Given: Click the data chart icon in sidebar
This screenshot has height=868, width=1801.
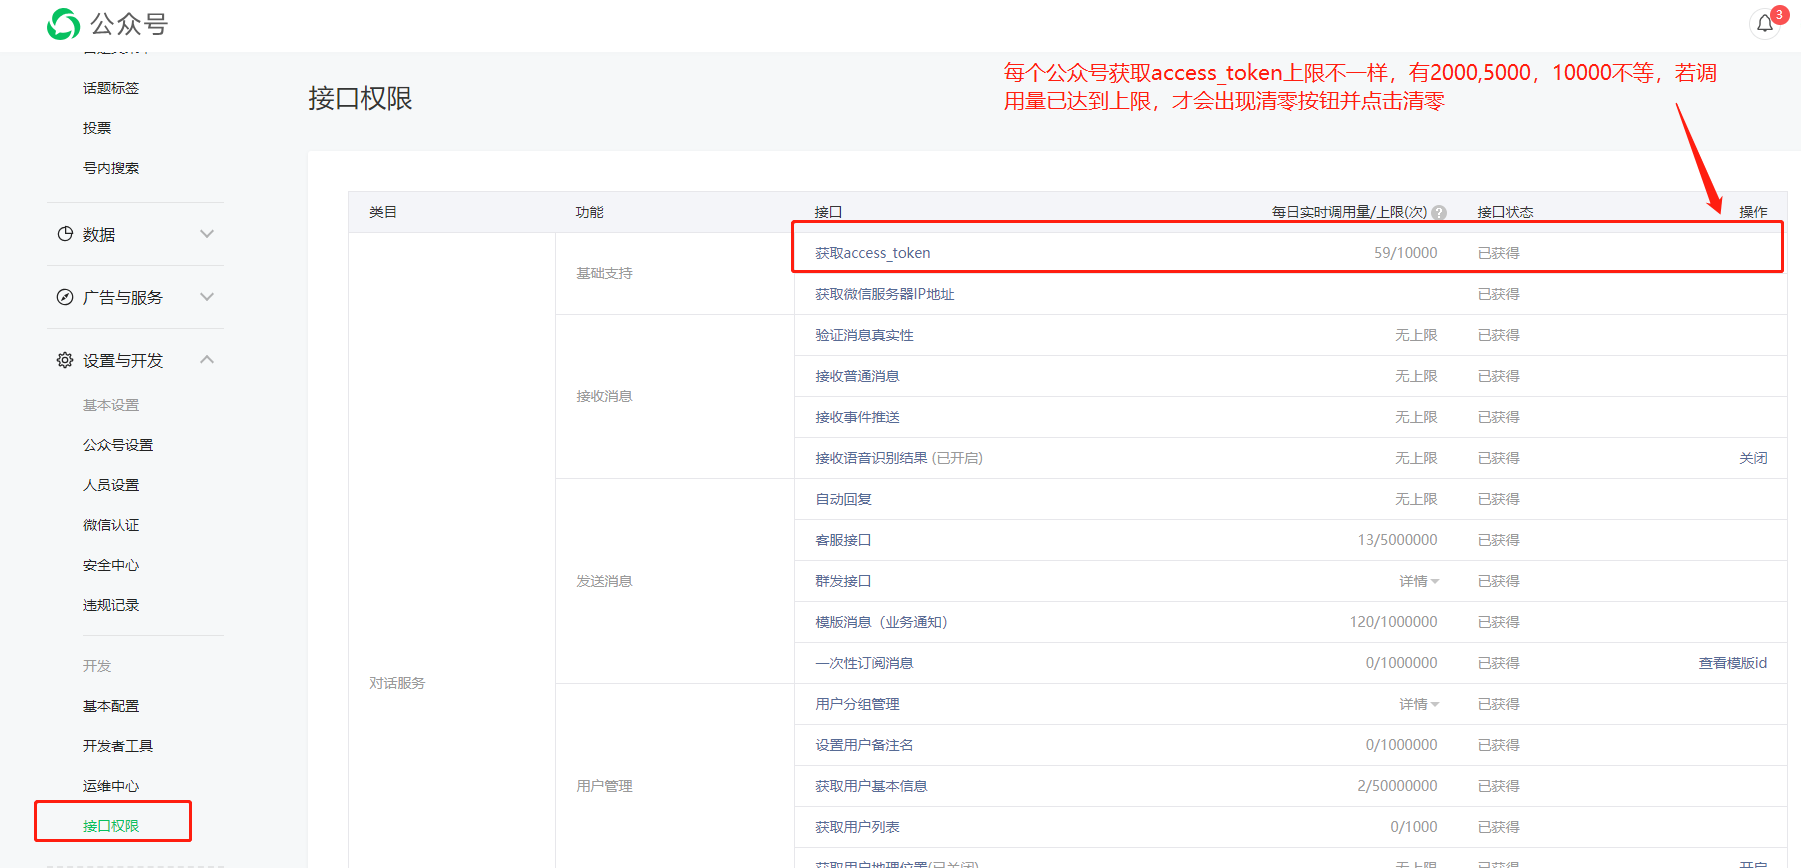Looking at the screenshot, I should 65,234.
